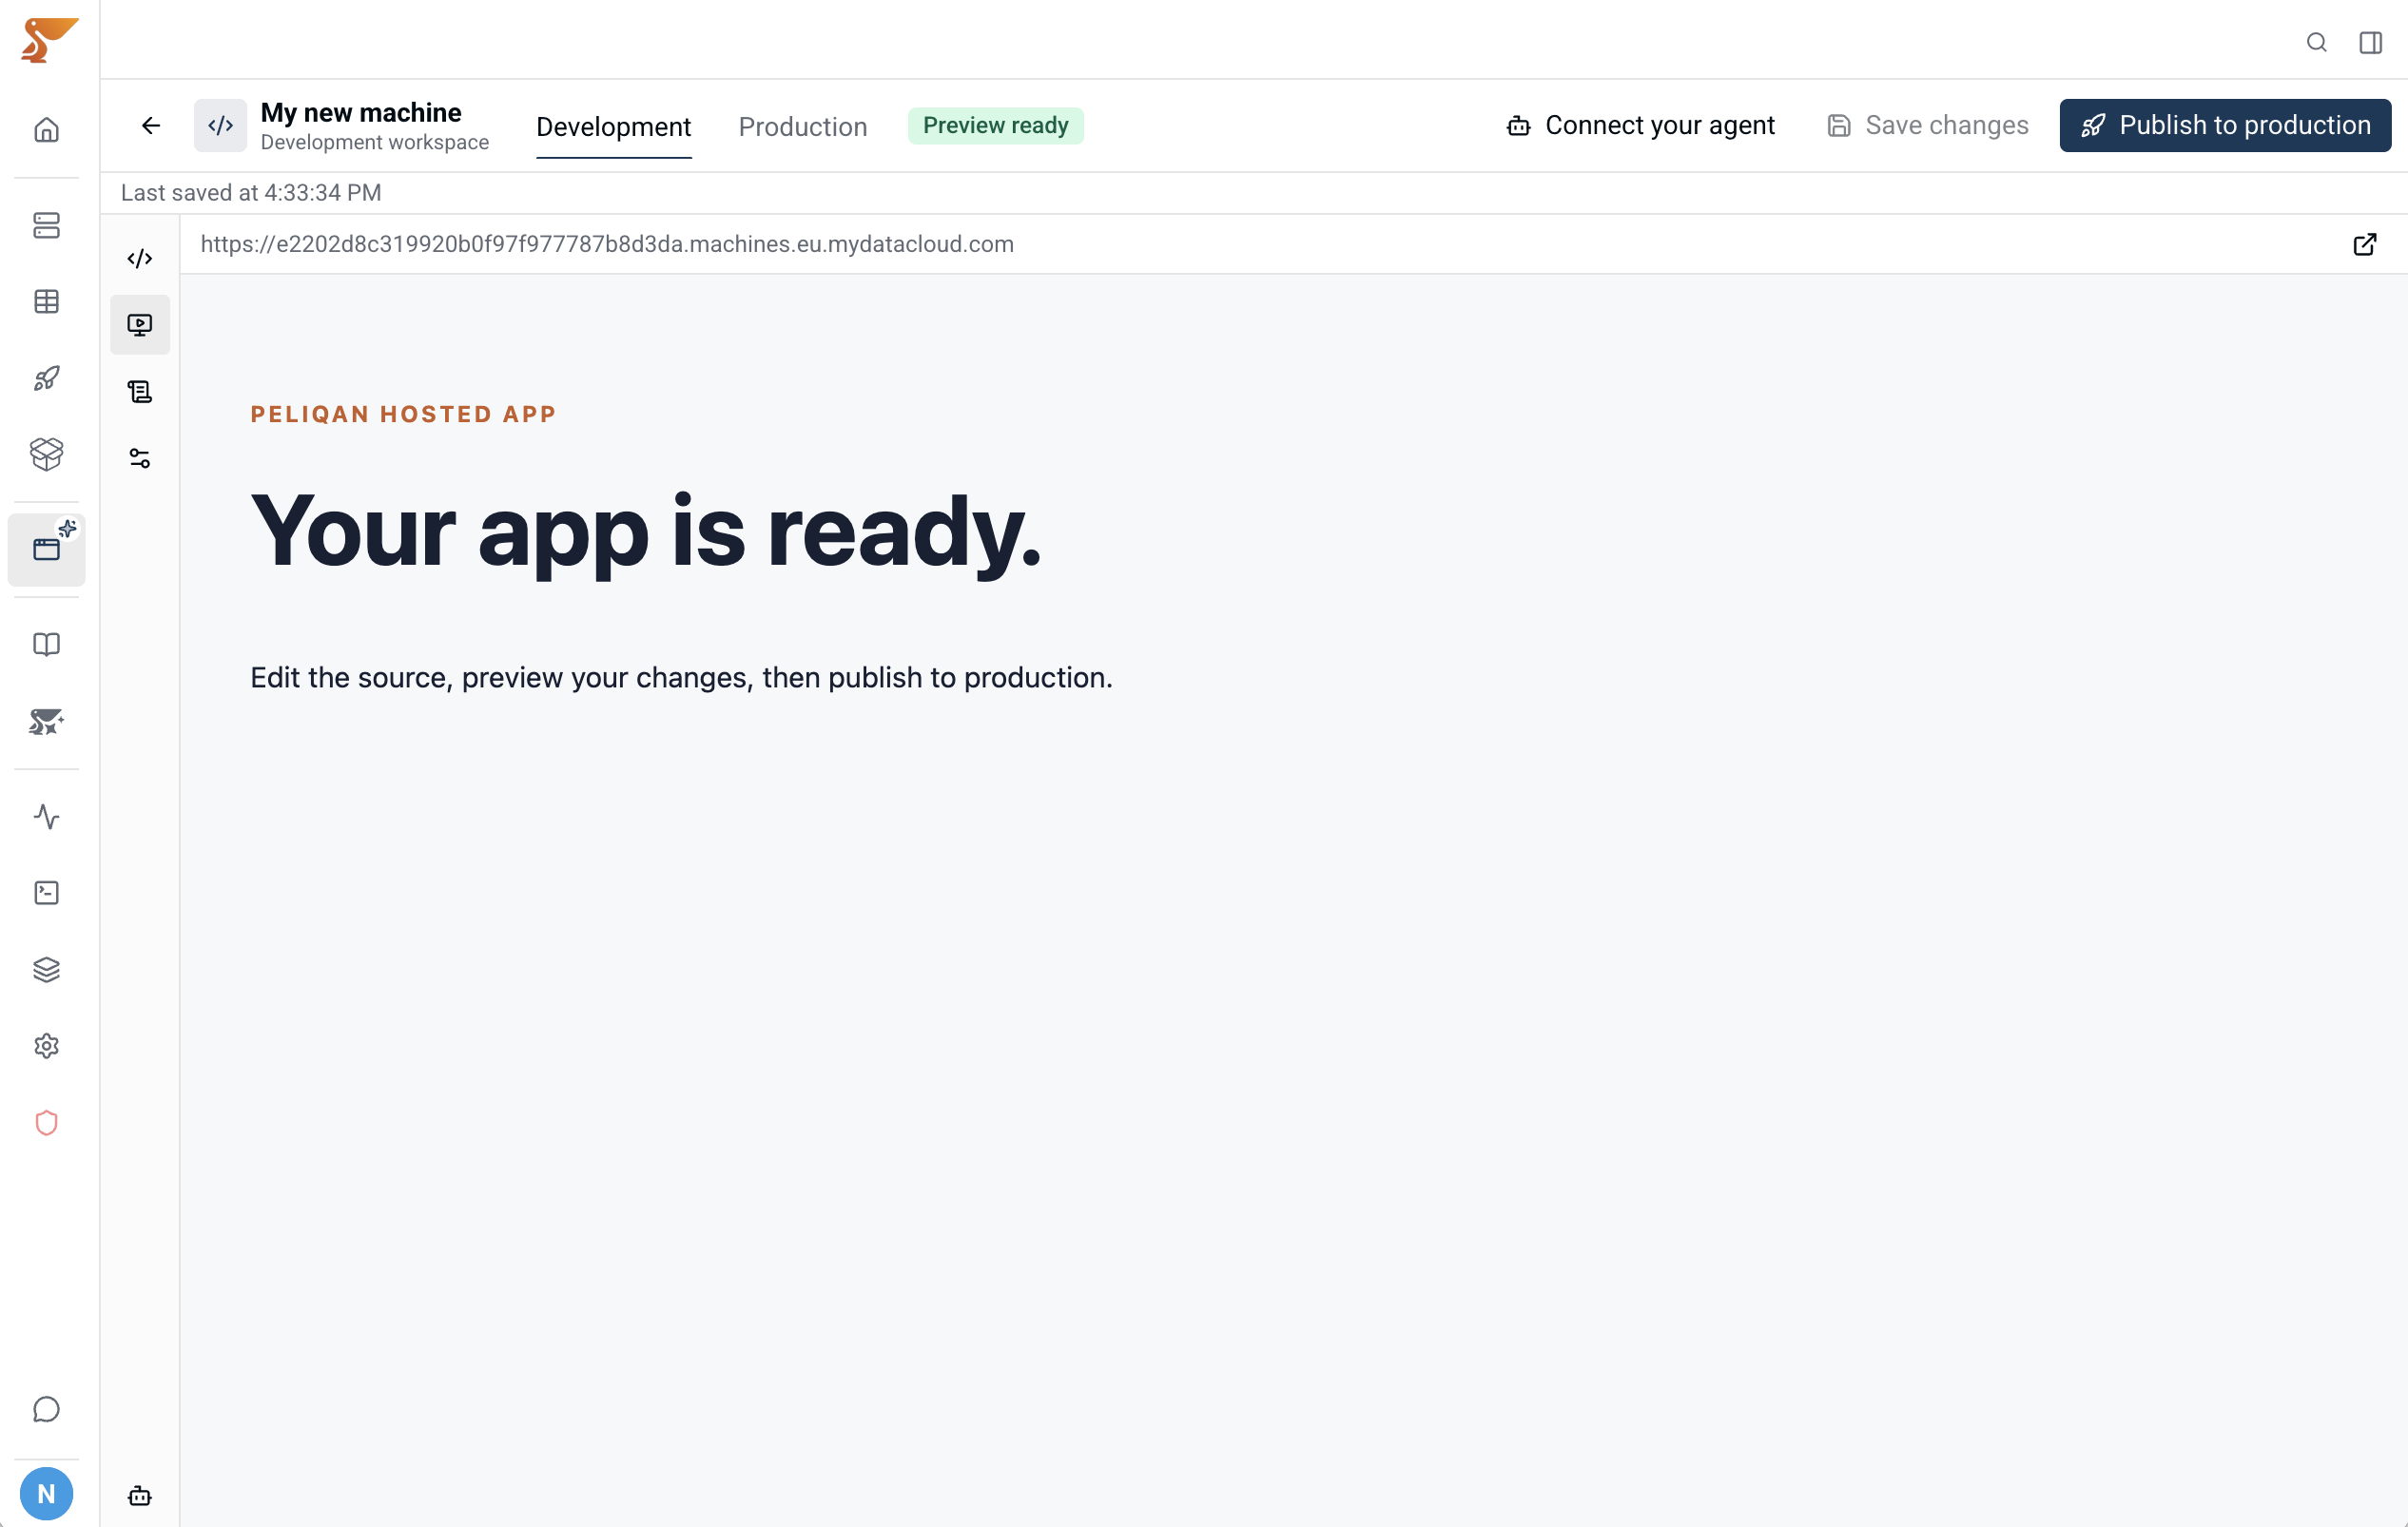Image resolution: width=2408 pixels, height=1527 pixels.
Task: Open the stacked layers icon in sidebar
Action: 46,969
